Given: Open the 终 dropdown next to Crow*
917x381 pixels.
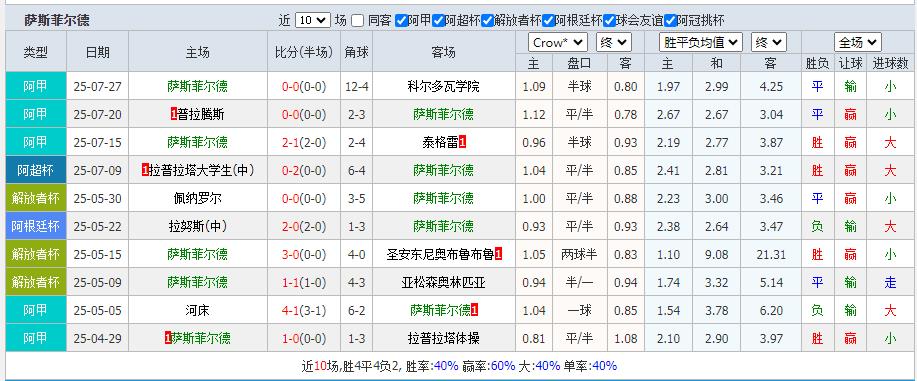Looking at the screenshot, I should coord(614,42).
